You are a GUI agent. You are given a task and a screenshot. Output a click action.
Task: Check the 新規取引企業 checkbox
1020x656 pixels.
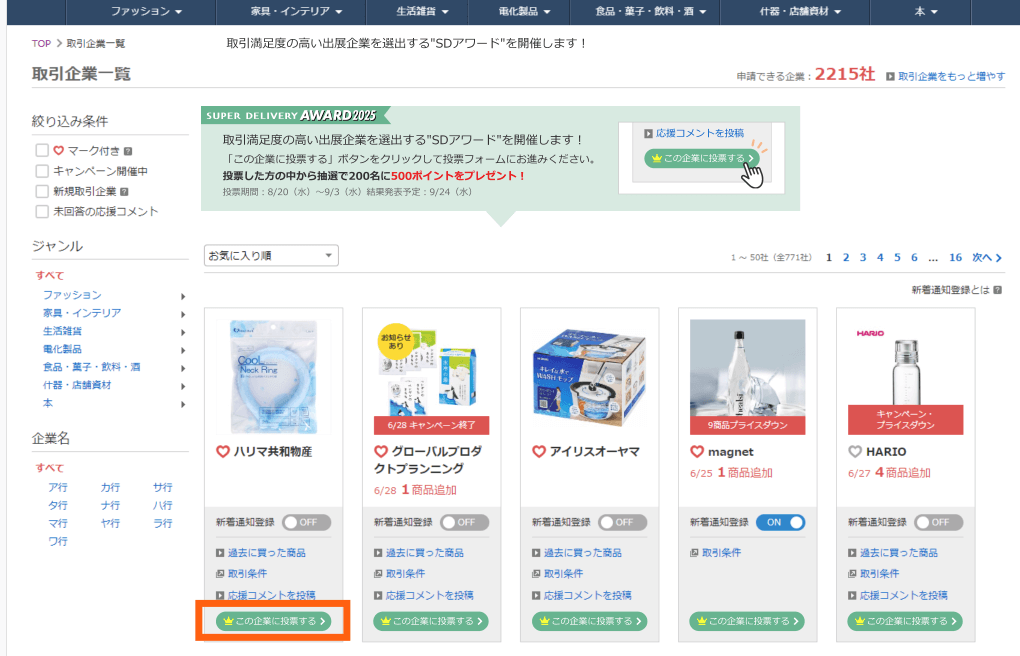pyautogui.click(x=42, y=191)
